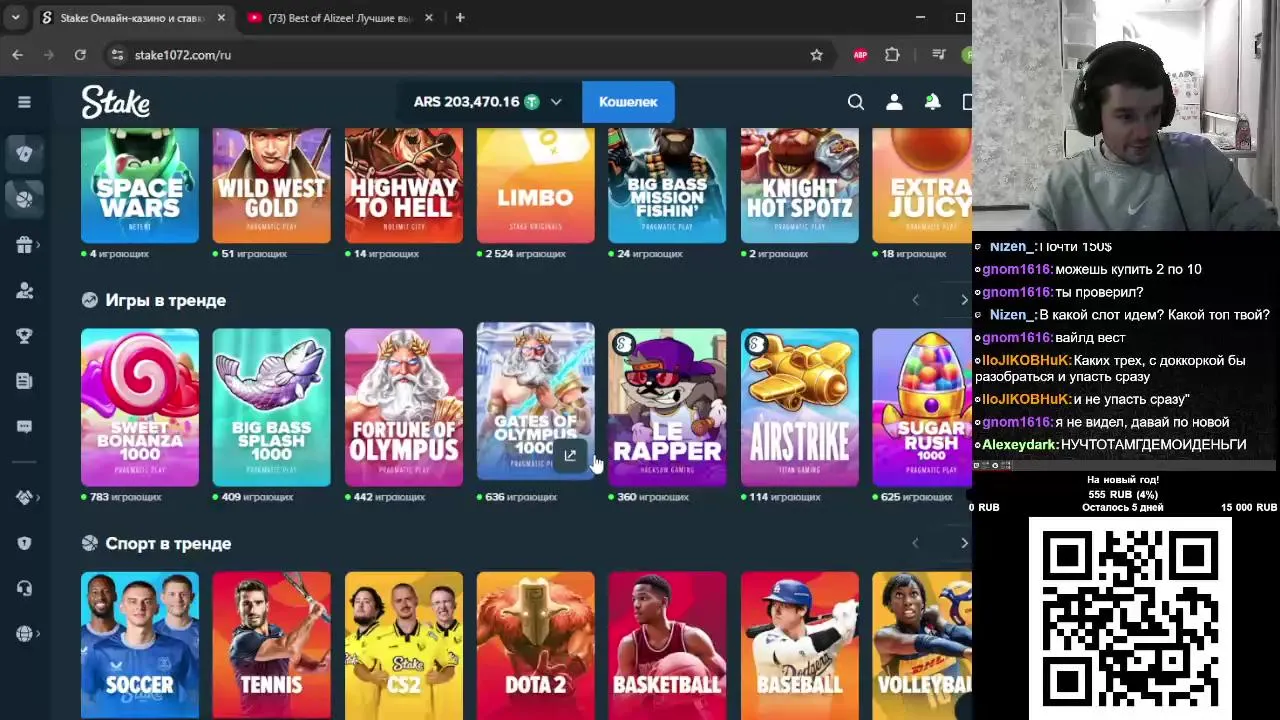
Task: Open the Fortune of Olympus game
Action: [404, 407]
